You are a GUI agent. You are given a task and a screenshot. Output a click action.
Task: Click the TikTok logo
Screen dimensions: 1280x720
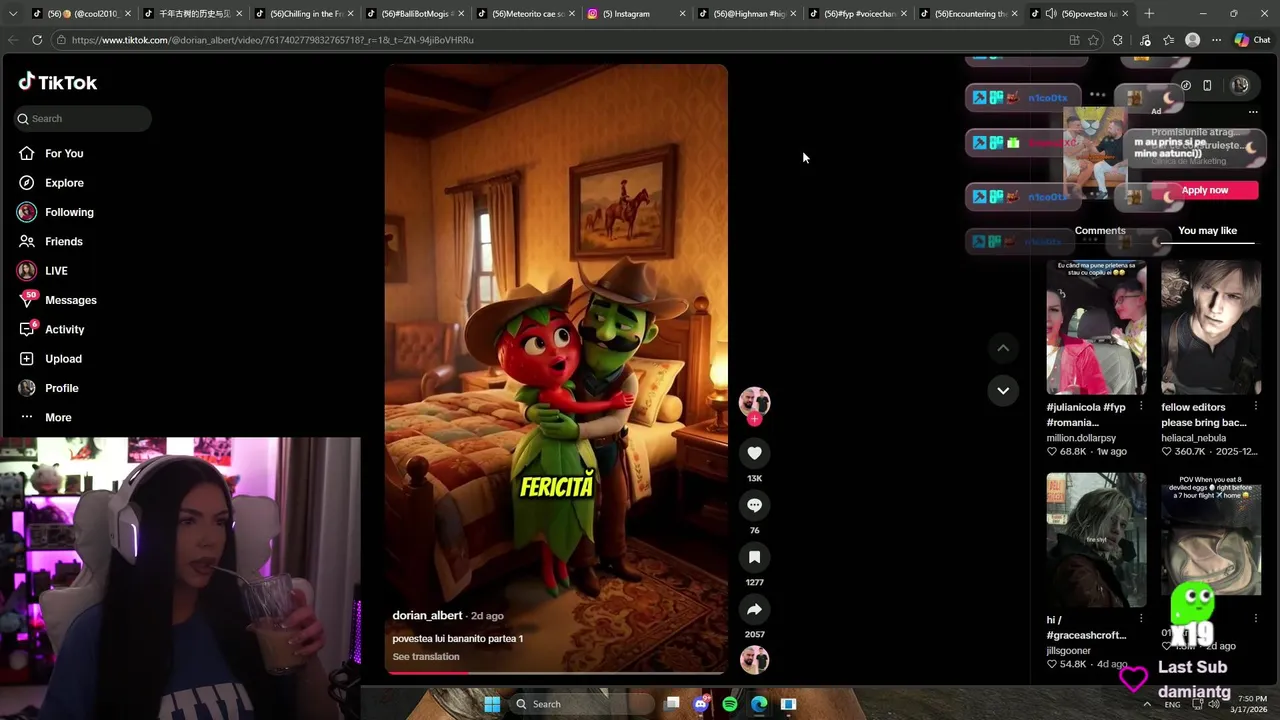tap(57, 82)
